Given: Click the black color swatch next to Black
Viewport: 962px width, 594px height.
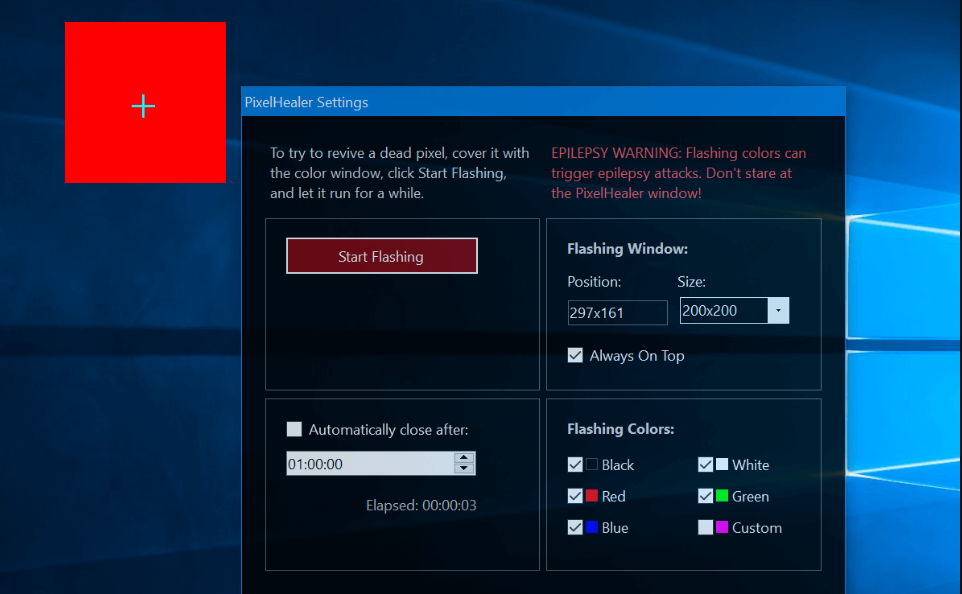Looking at the screenshot, I should 591,464.
